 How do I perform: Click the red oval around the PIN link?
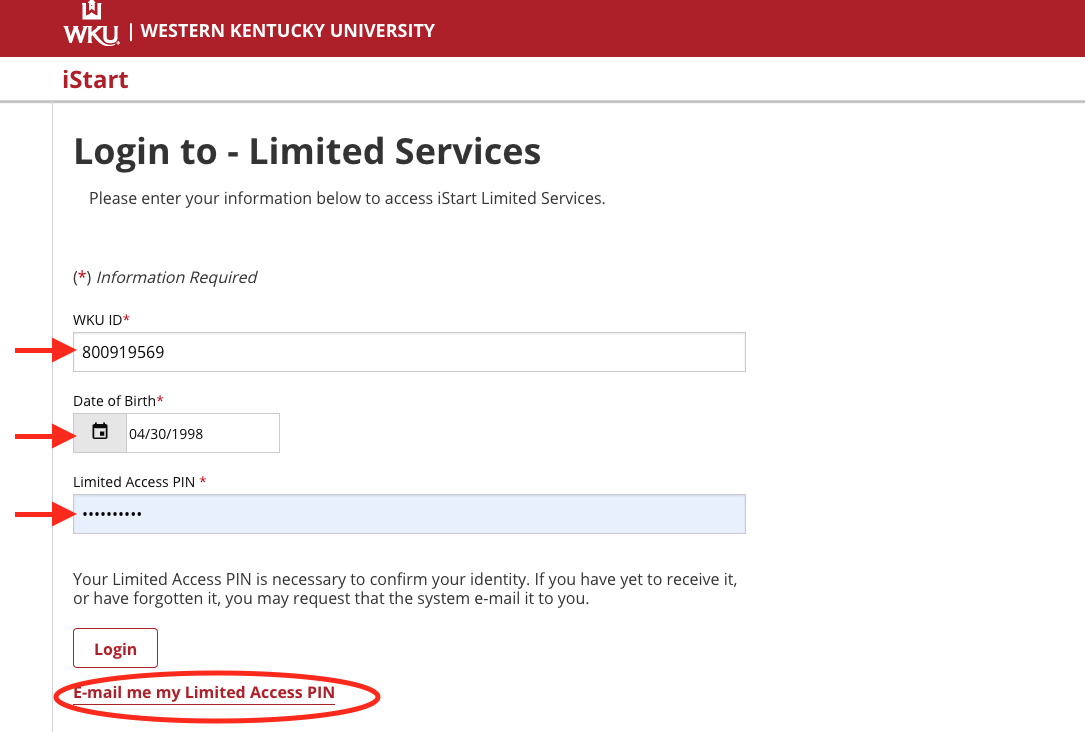(x=372, y=683)
